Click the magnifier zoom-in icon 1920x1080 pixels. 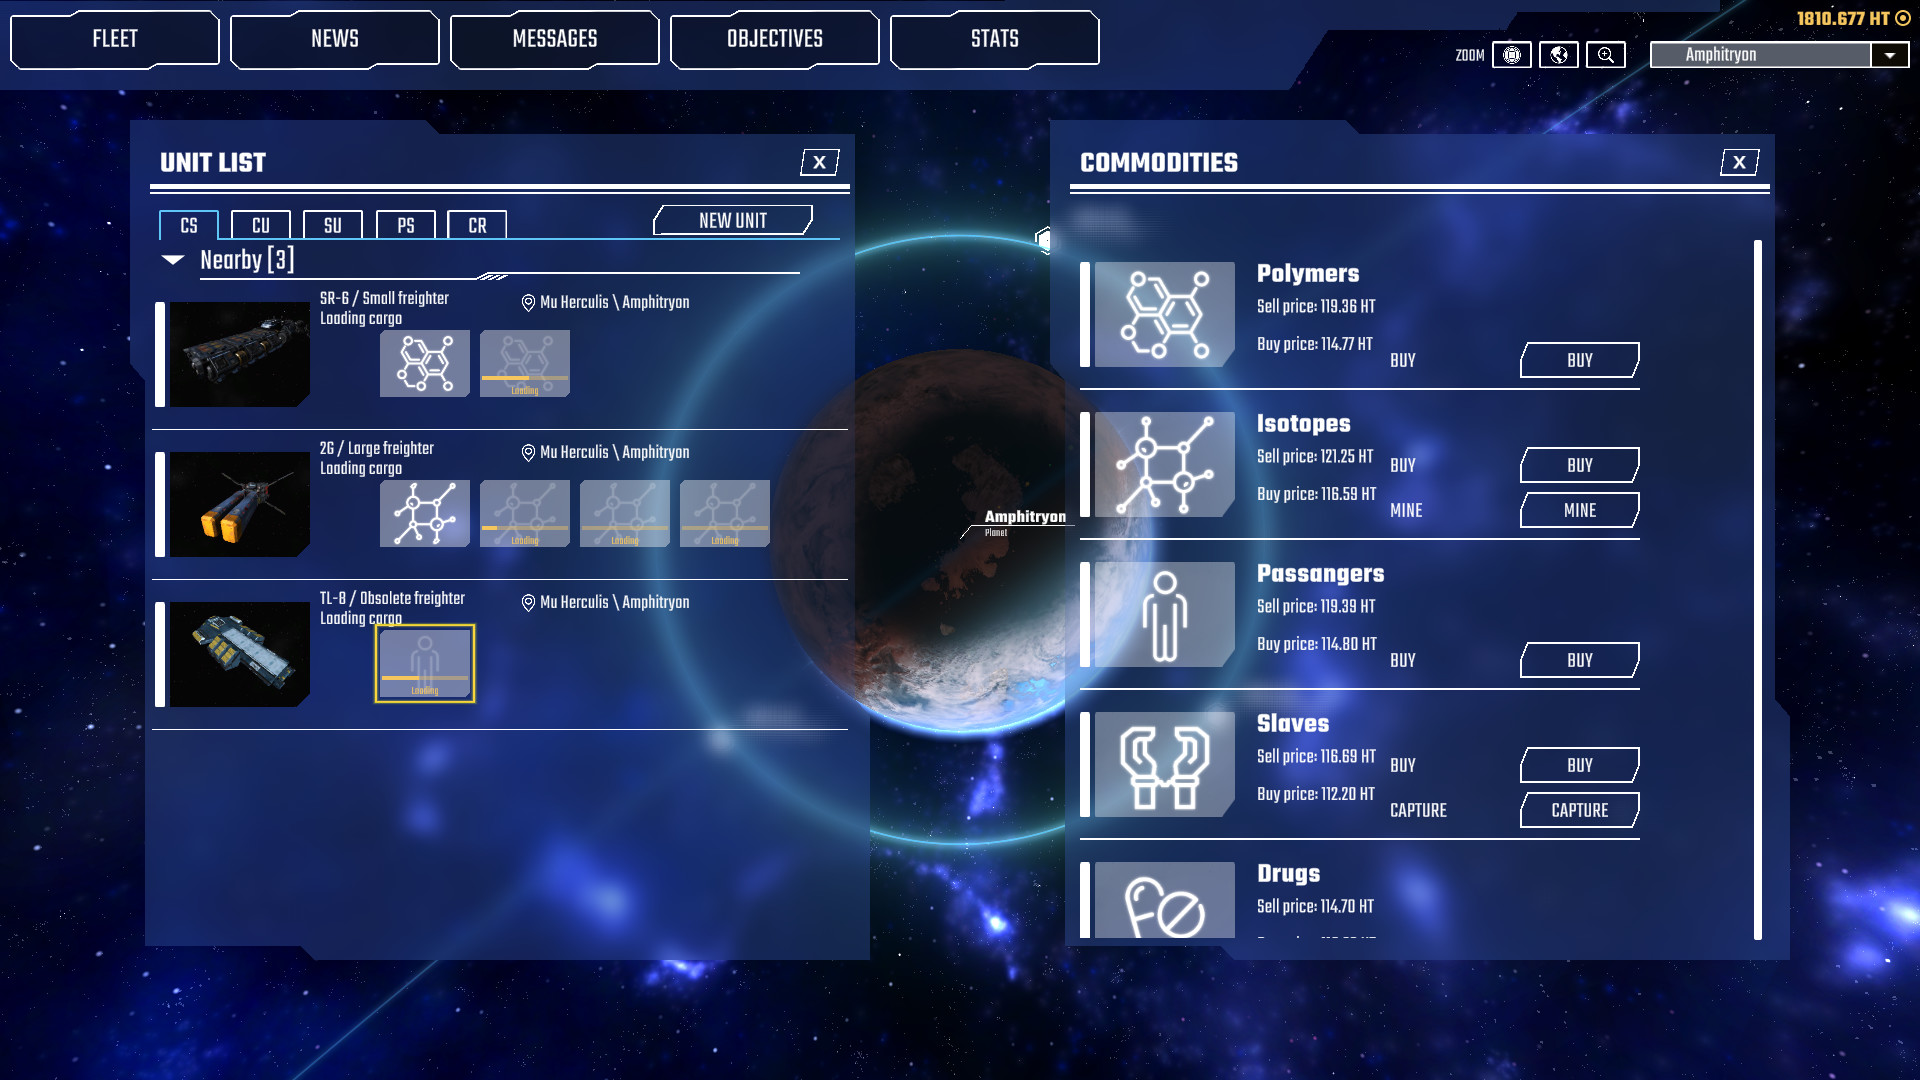(x=1605, y=55)
